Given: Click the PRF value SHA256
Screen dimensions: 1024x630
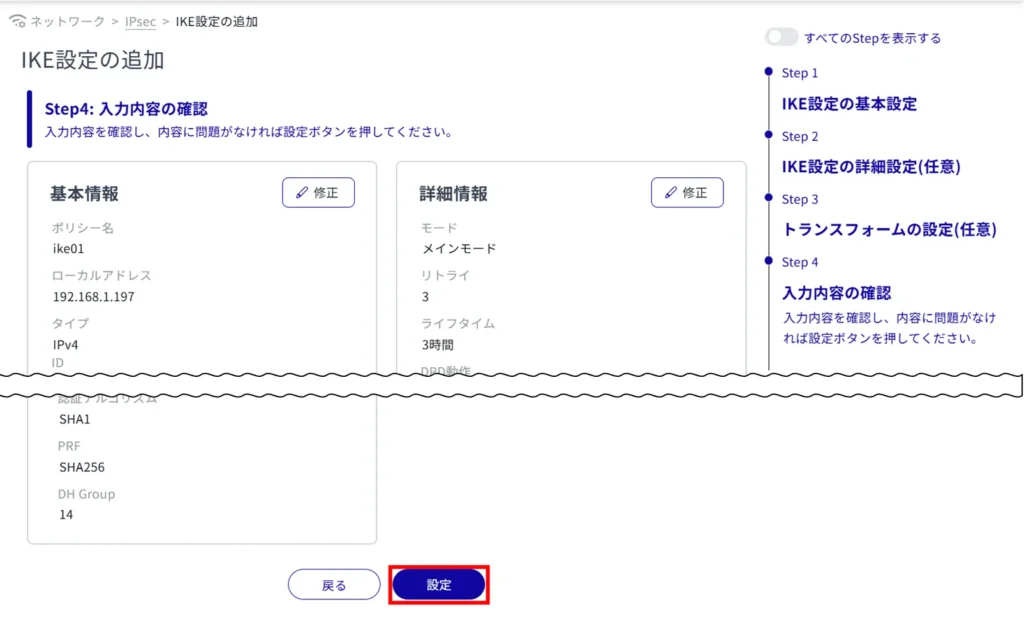Looking at the screenshot, I should 81,467.
